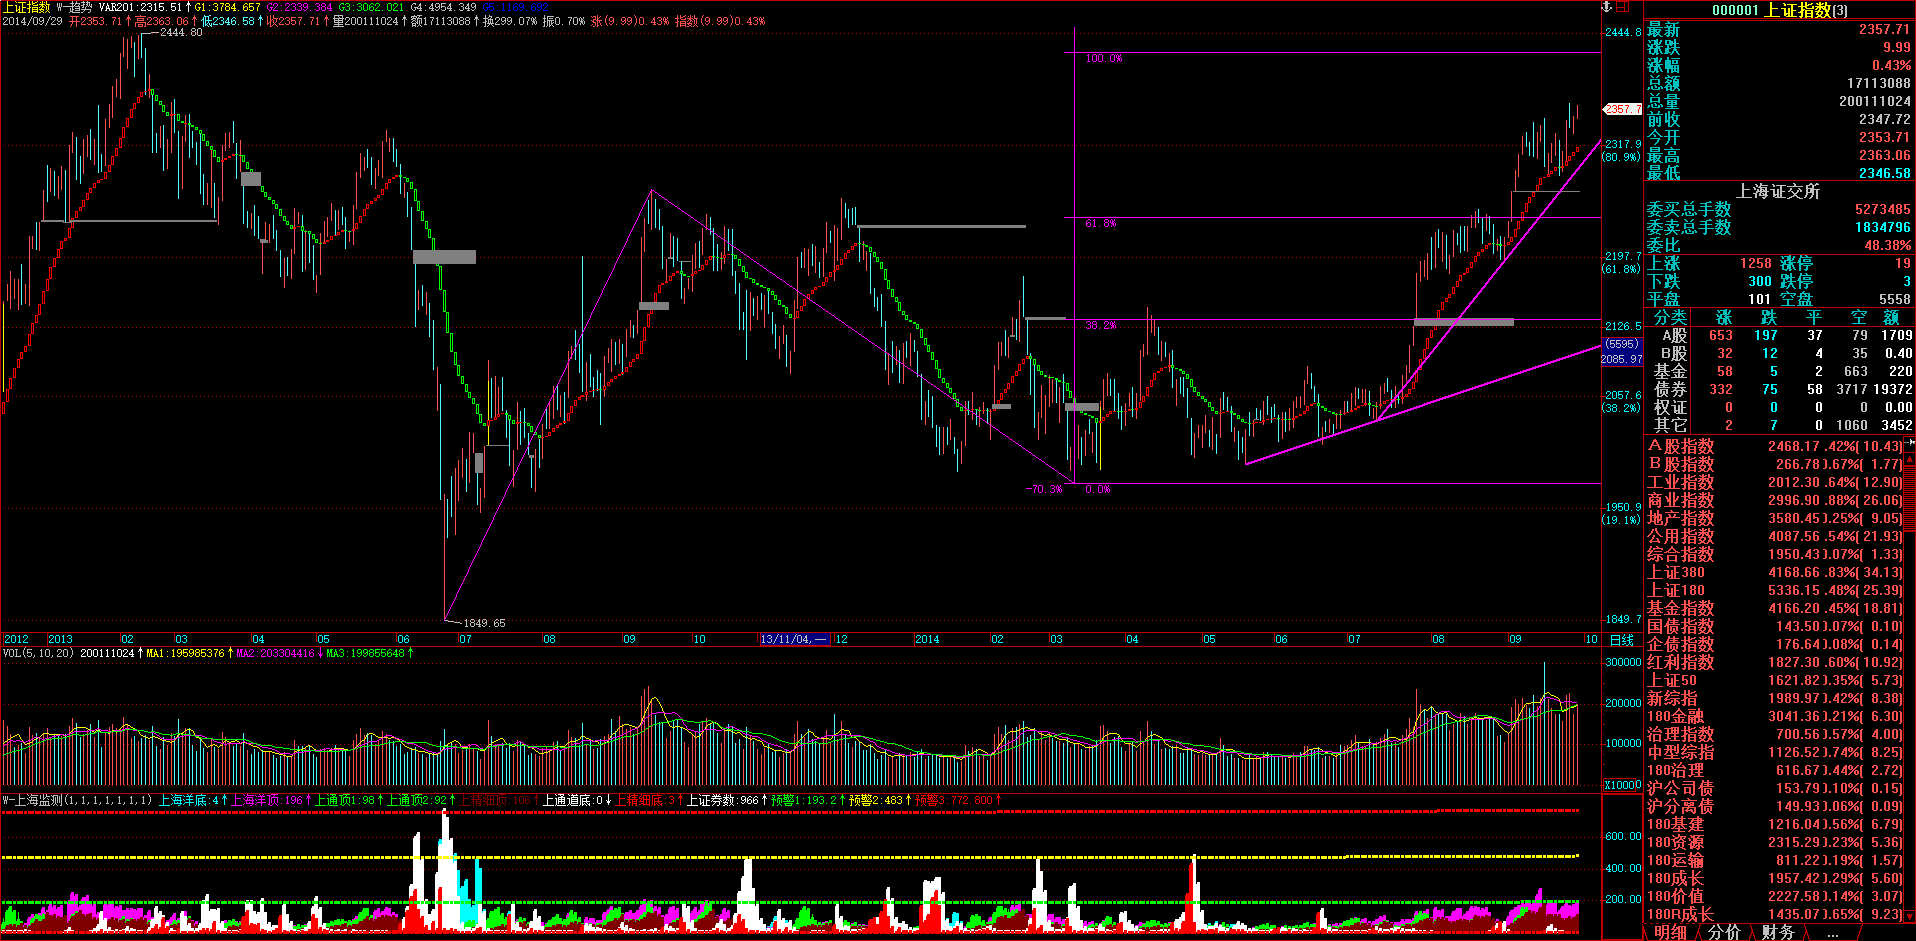Open the W-上海监测 indicator label
Image resolution: width=1916 pixels, height=941 pixels.
coord(77,800)
